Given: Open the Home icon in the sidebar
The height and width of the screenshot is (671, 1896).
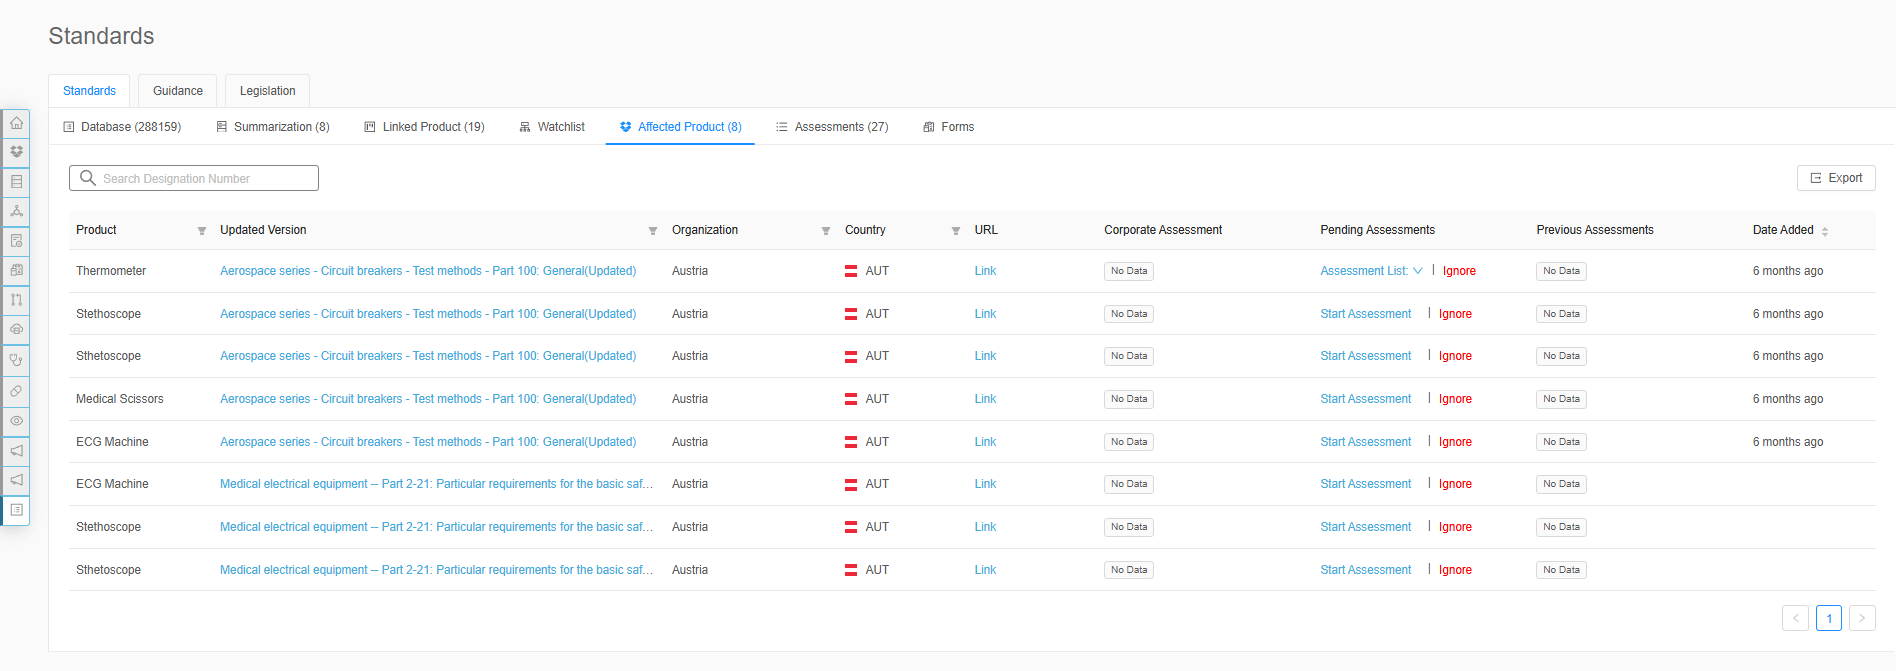Looking at the screenshot, I should pos(16,123).
